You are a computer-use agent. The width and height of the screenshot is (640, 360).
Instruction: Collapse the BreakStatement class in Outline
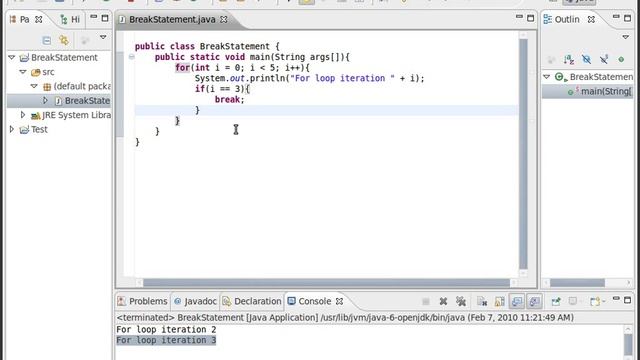[547, 77]
